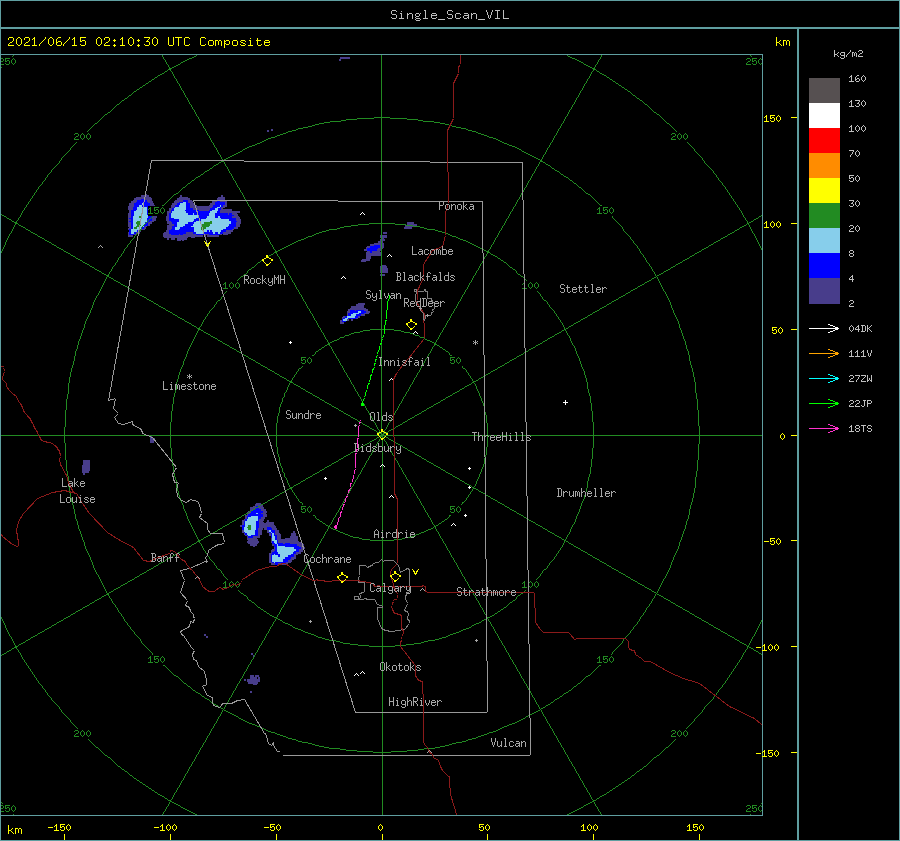
Task: Click the Cochrane label
Action: point(327,559)
